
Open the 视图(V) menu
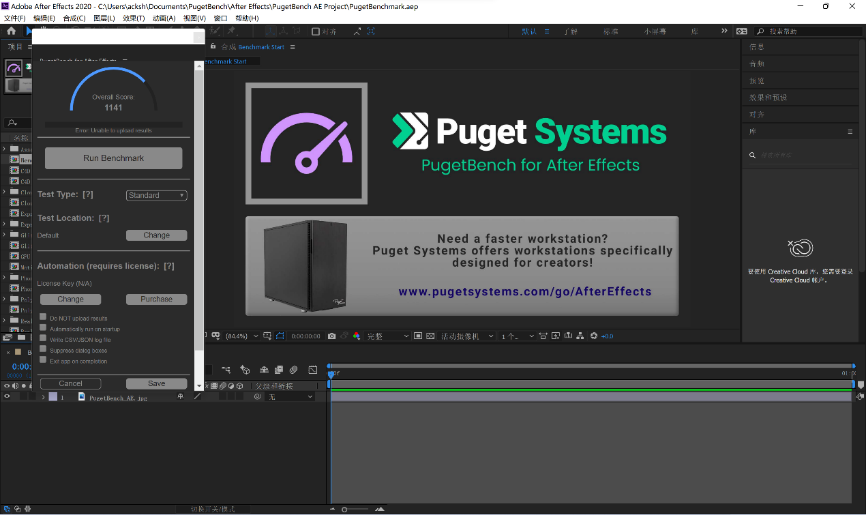click(194, 18)
